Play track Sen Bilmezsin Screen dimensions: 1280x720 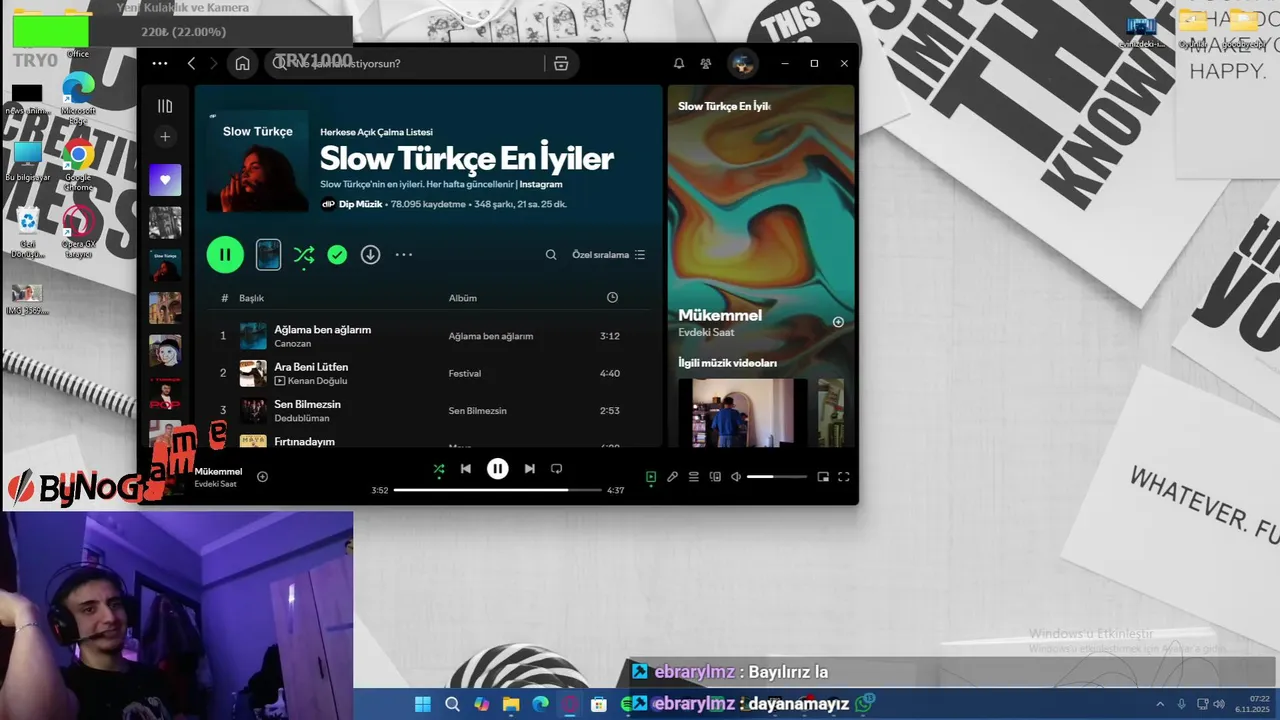click(307, 404)
